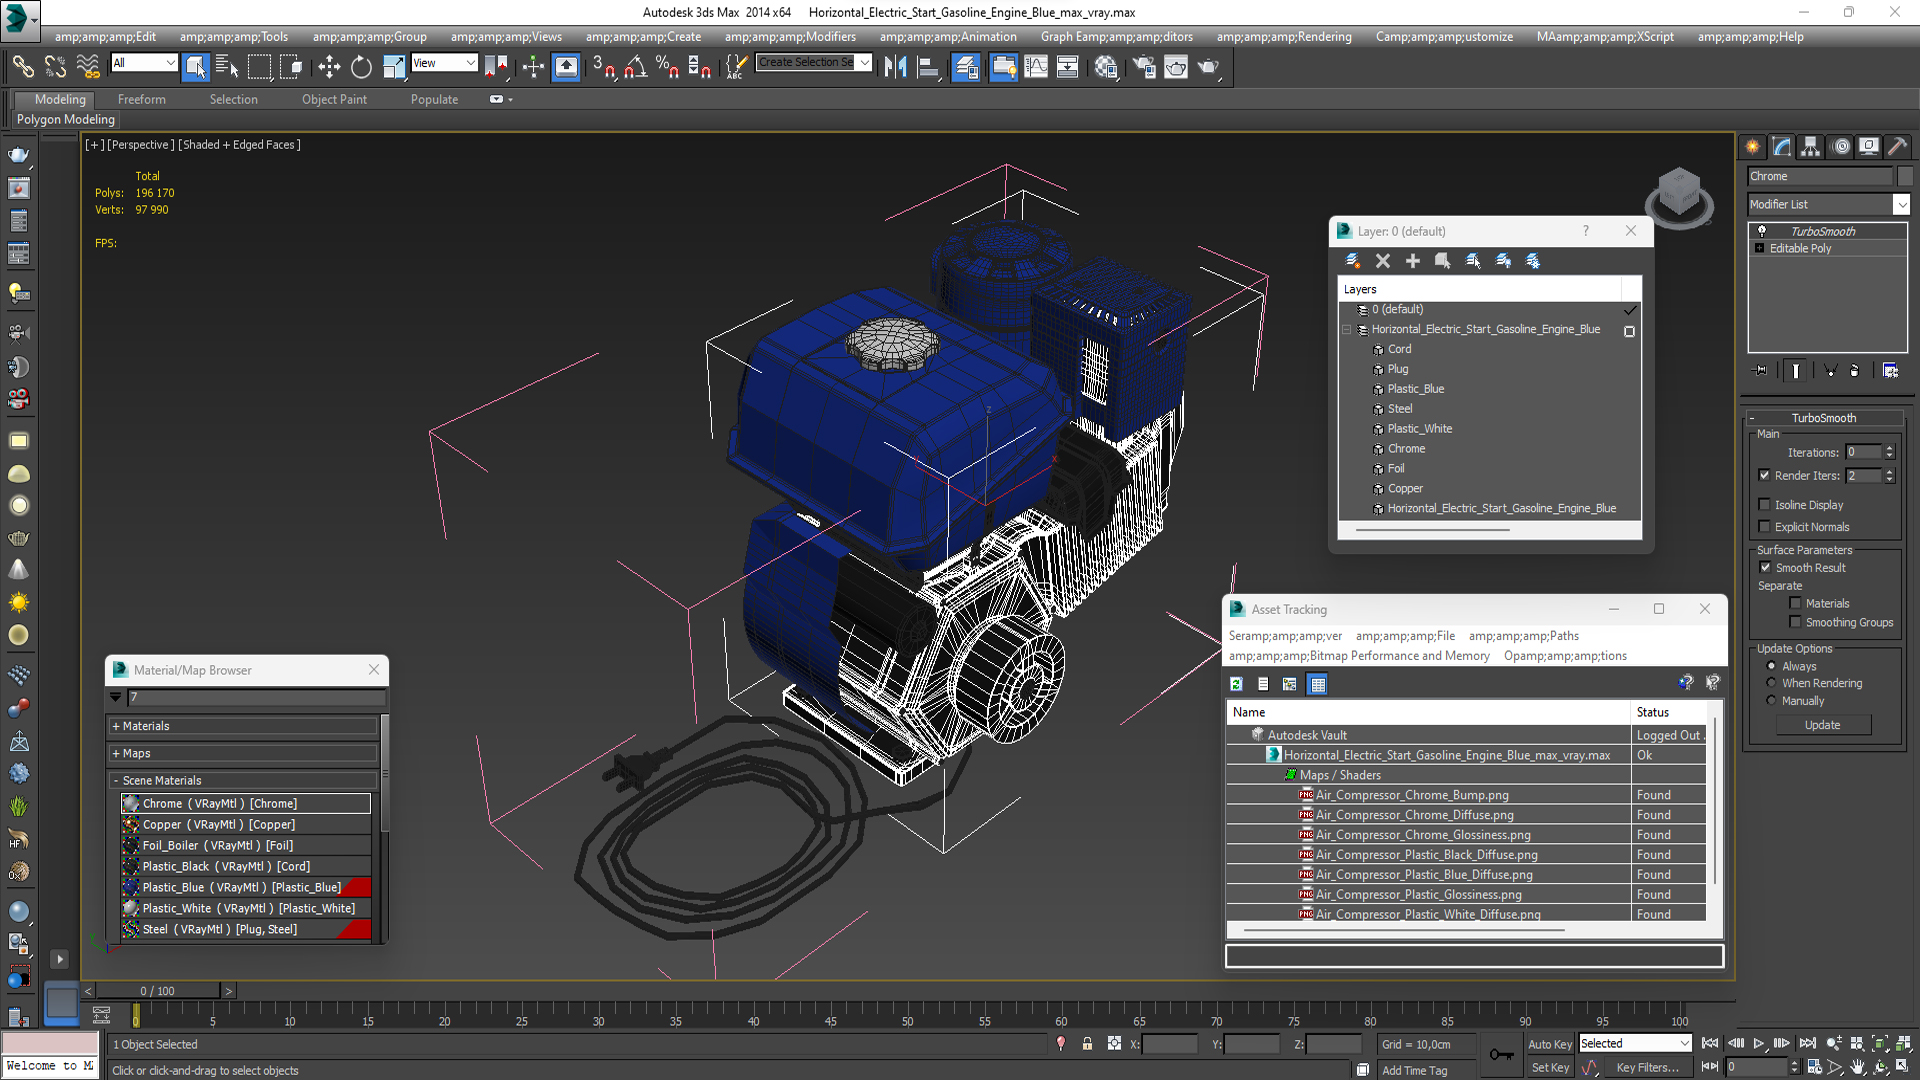
Task: Open the Modify panel tab icon
Action: (1782, 147)
